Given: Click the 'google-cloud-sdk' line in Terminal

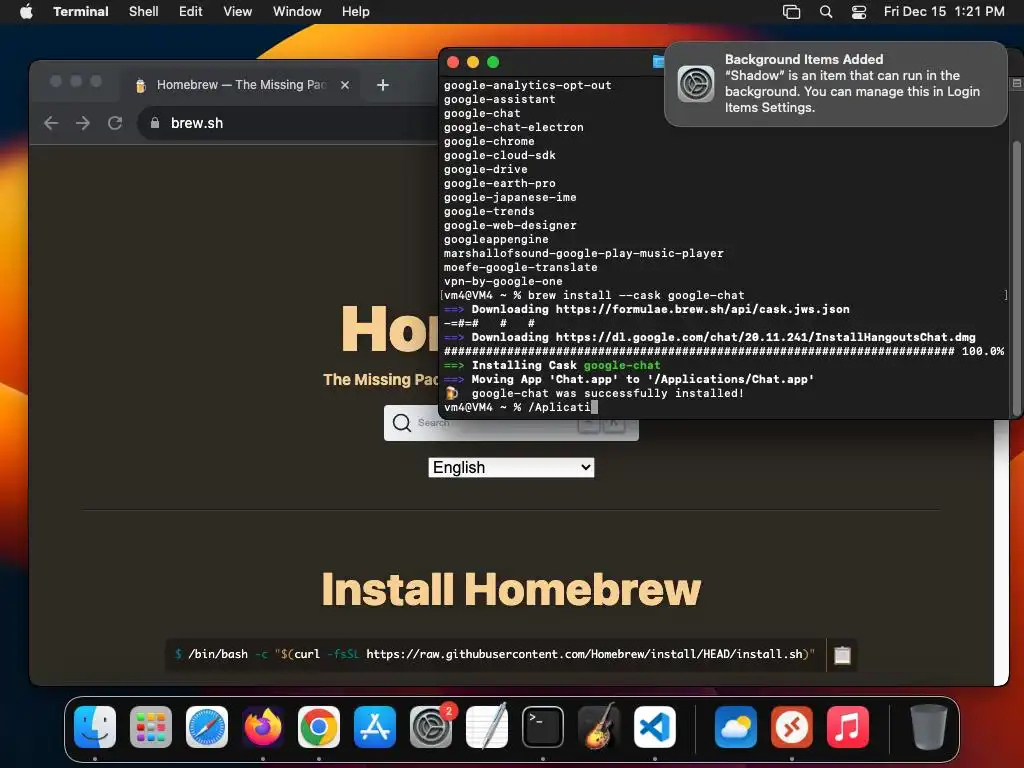Looking at the screenshot, I should coord(500,155).
